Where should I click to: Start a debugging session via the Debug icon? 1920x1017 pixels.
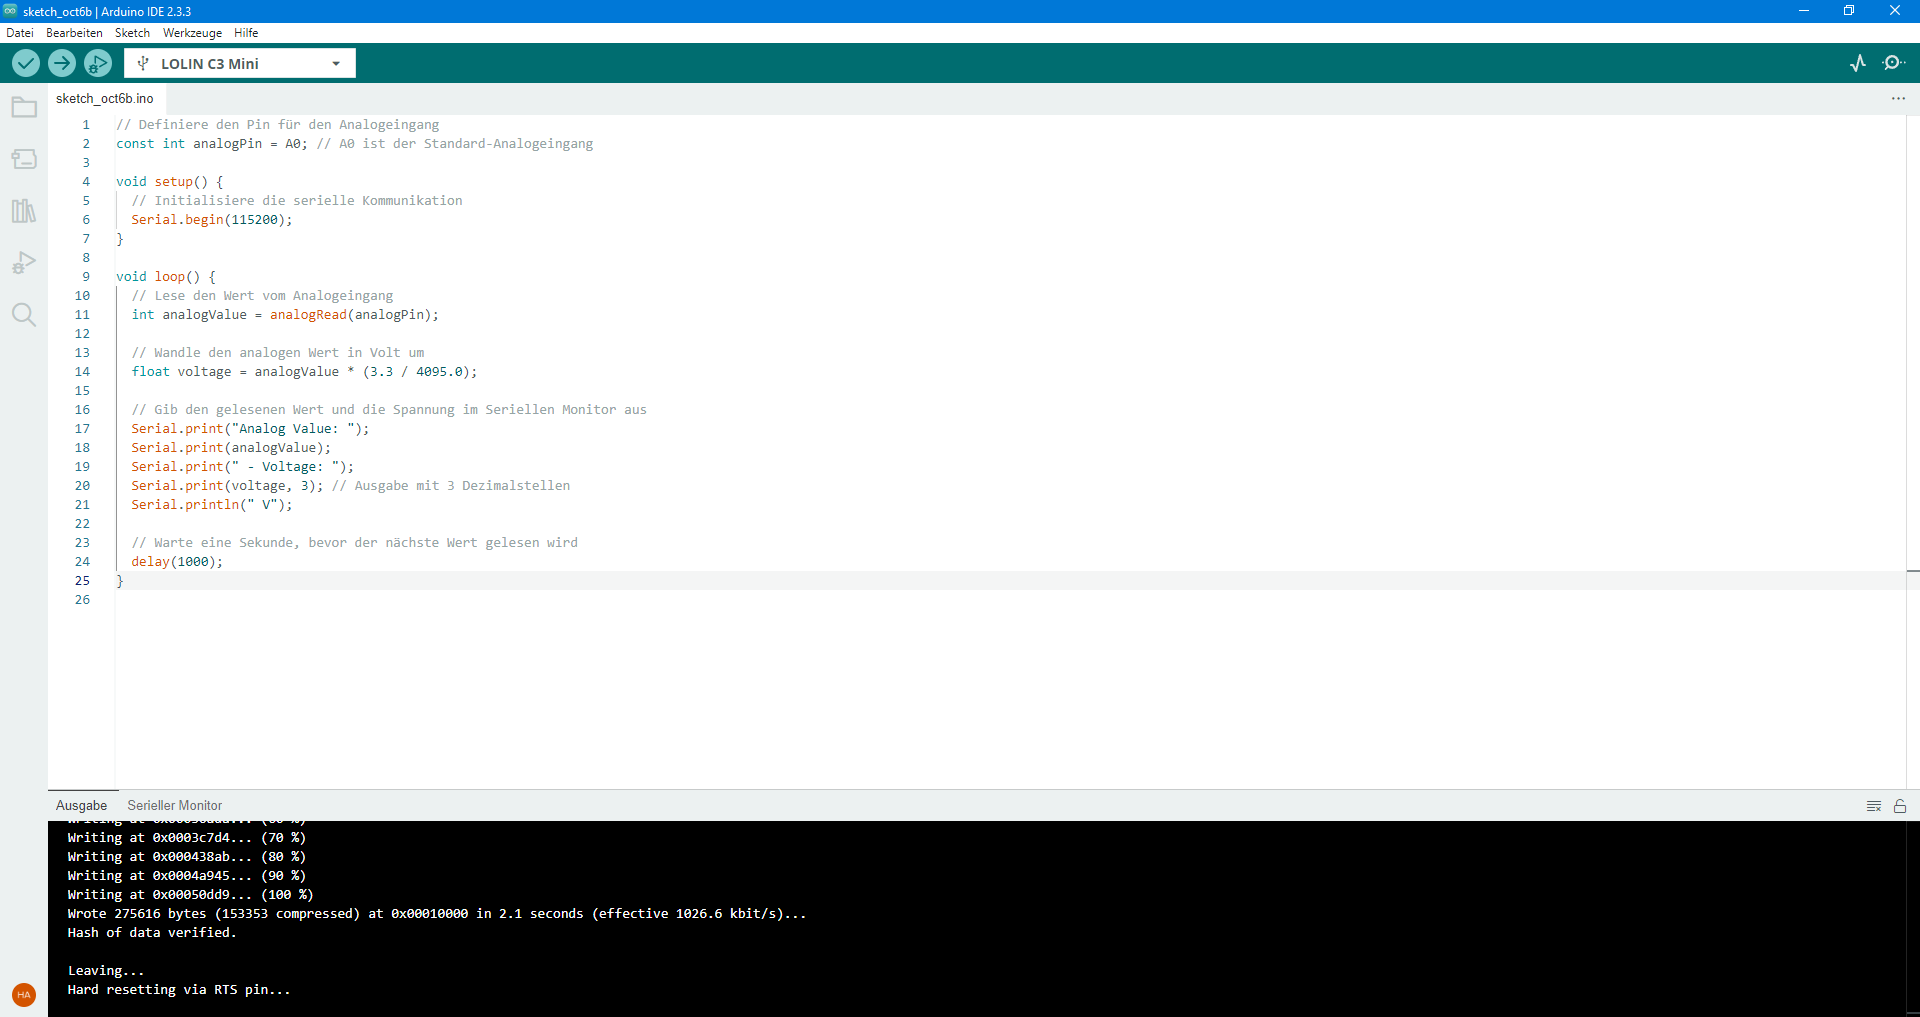(x=97, y=62)
